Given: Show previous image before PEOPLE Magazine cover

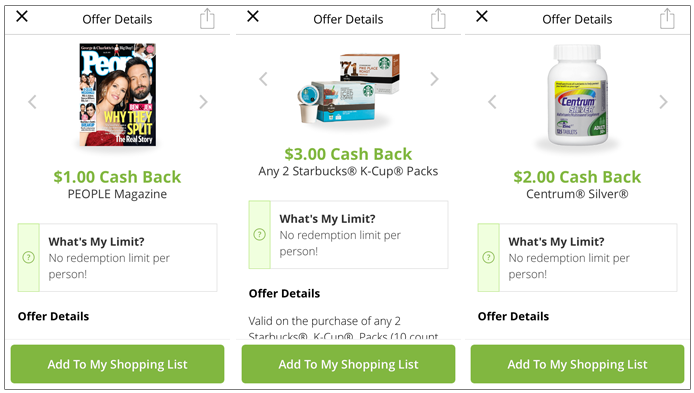Looking at the screenshot, I should pos(32,102).
